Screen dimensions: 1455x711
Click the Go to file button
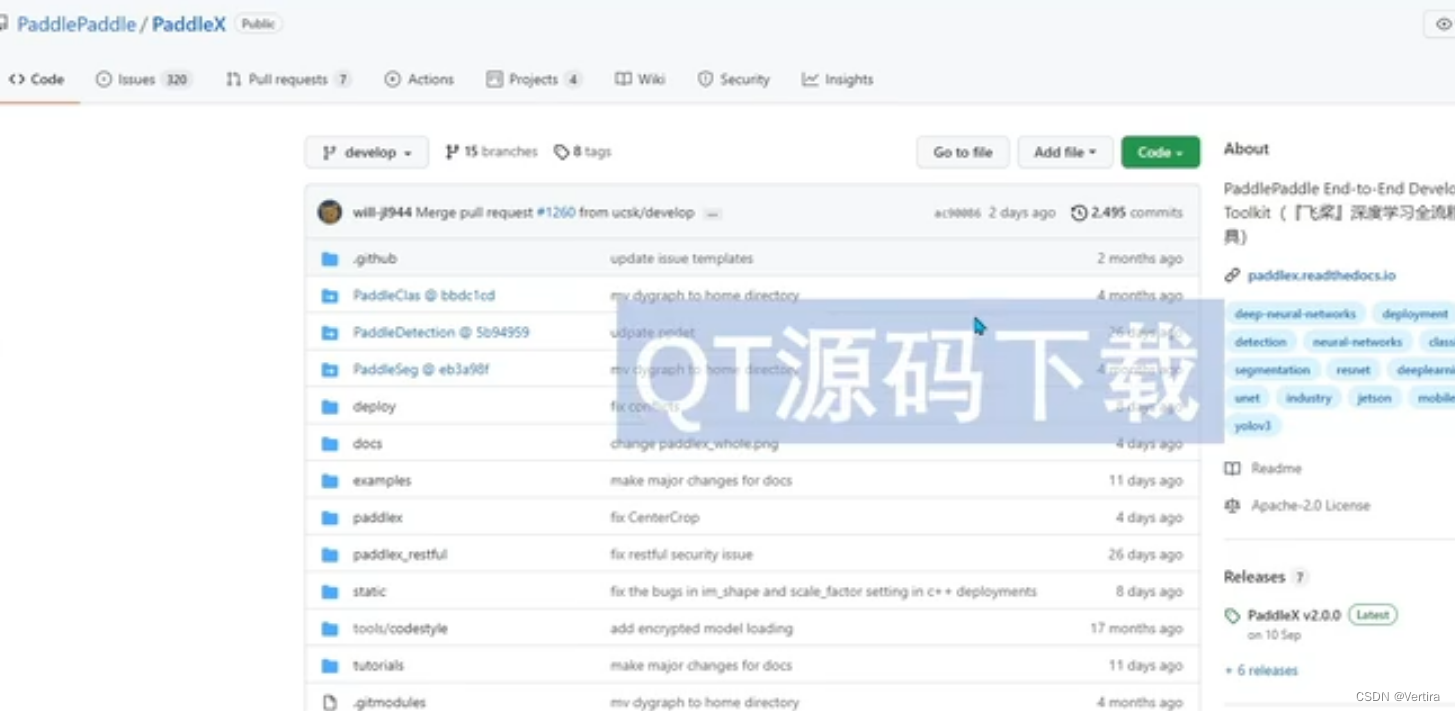963,152
